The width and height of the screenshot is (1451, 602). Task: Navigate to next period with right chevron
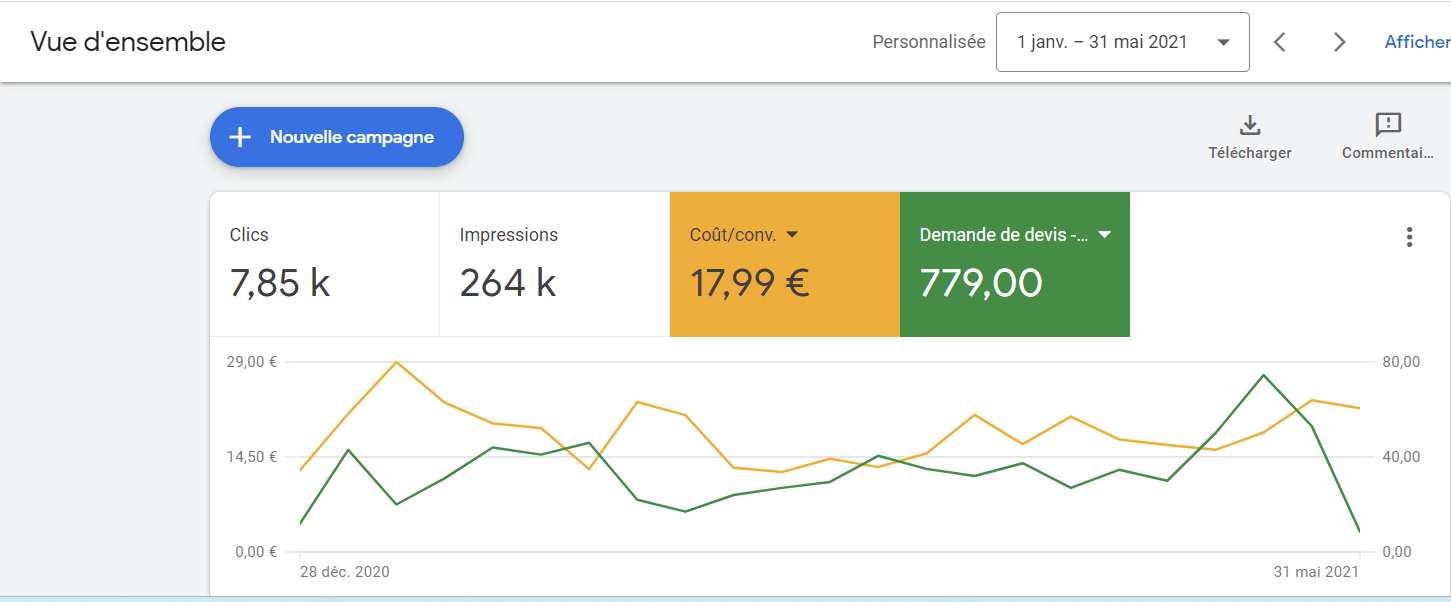point(1339,41)
